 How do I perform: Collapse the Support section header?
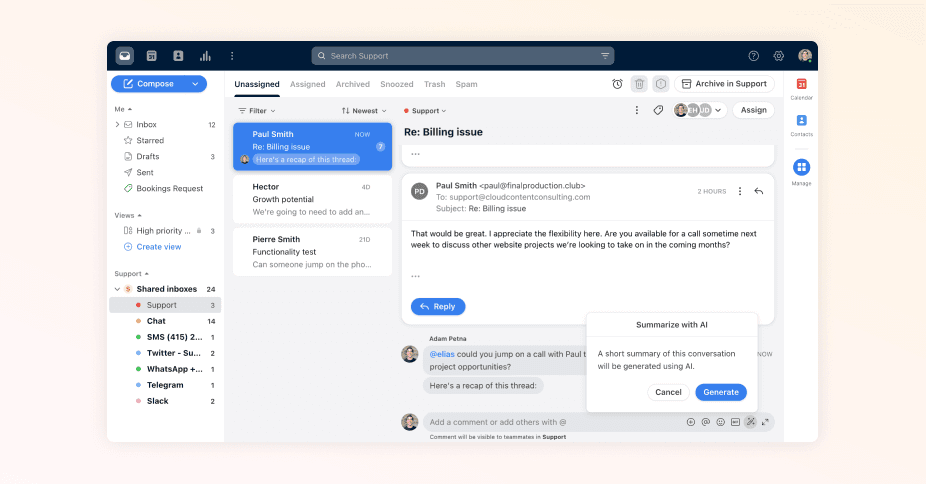tap(132, 274)
